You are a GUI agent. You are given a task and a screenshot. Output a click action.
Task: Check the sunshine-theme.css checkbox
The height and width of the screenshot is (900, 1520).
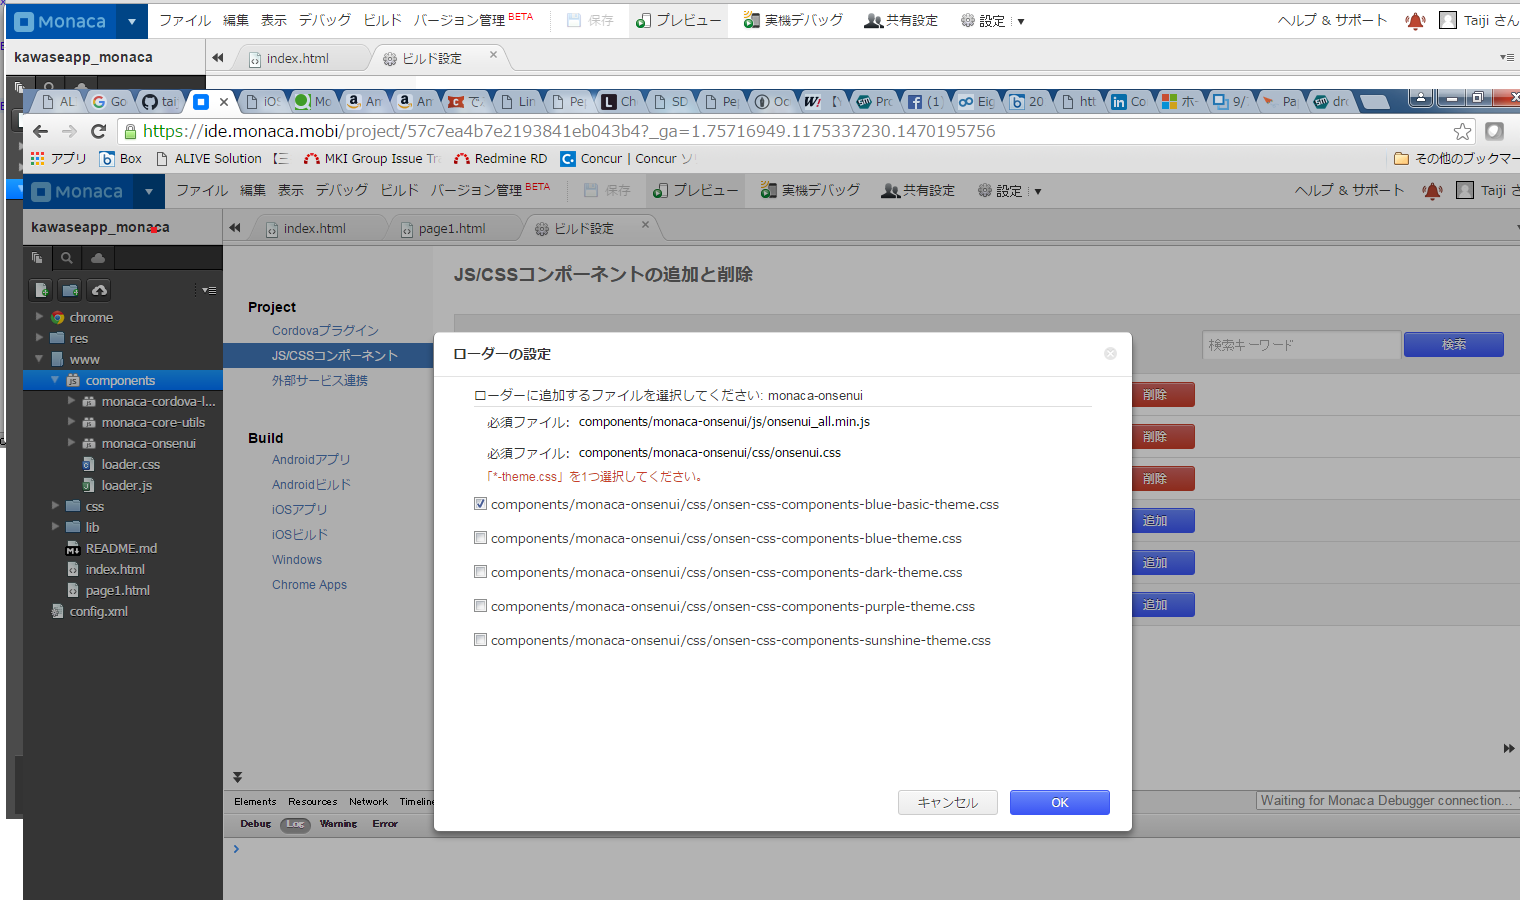480,640
